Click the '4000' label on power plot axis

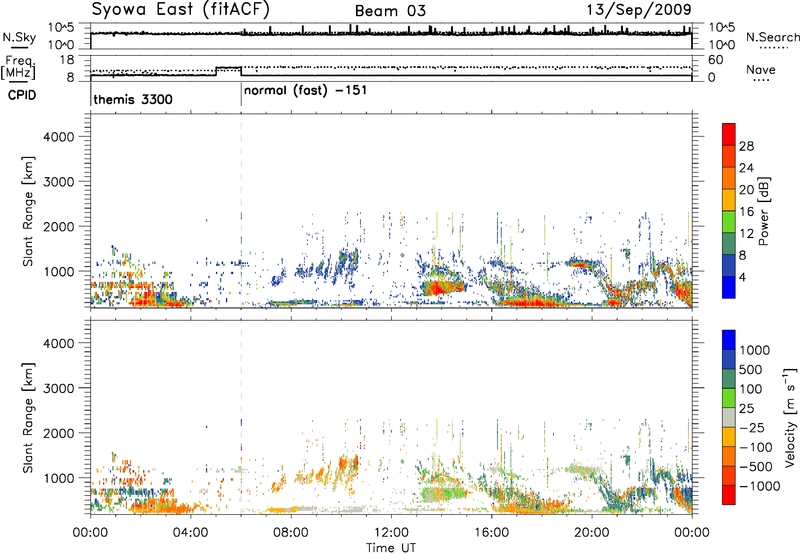[x=58, y=137]
